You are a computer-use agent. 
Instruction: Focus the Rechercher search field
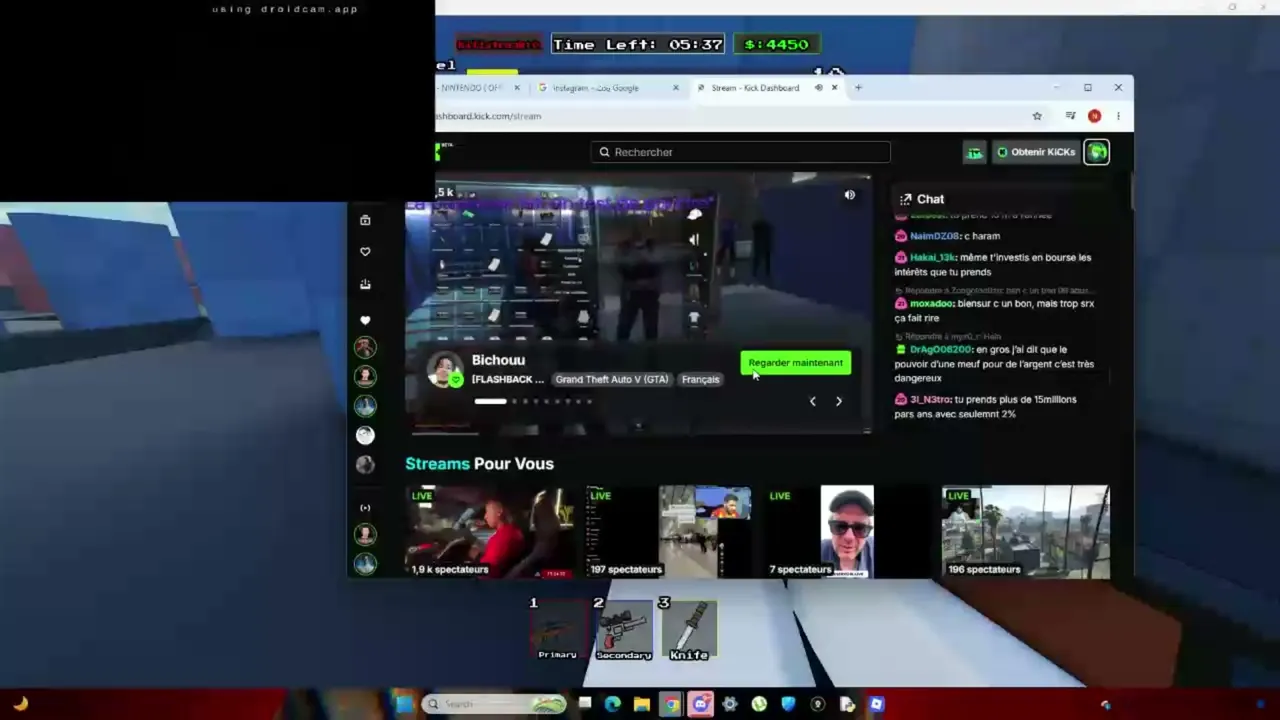740,152
